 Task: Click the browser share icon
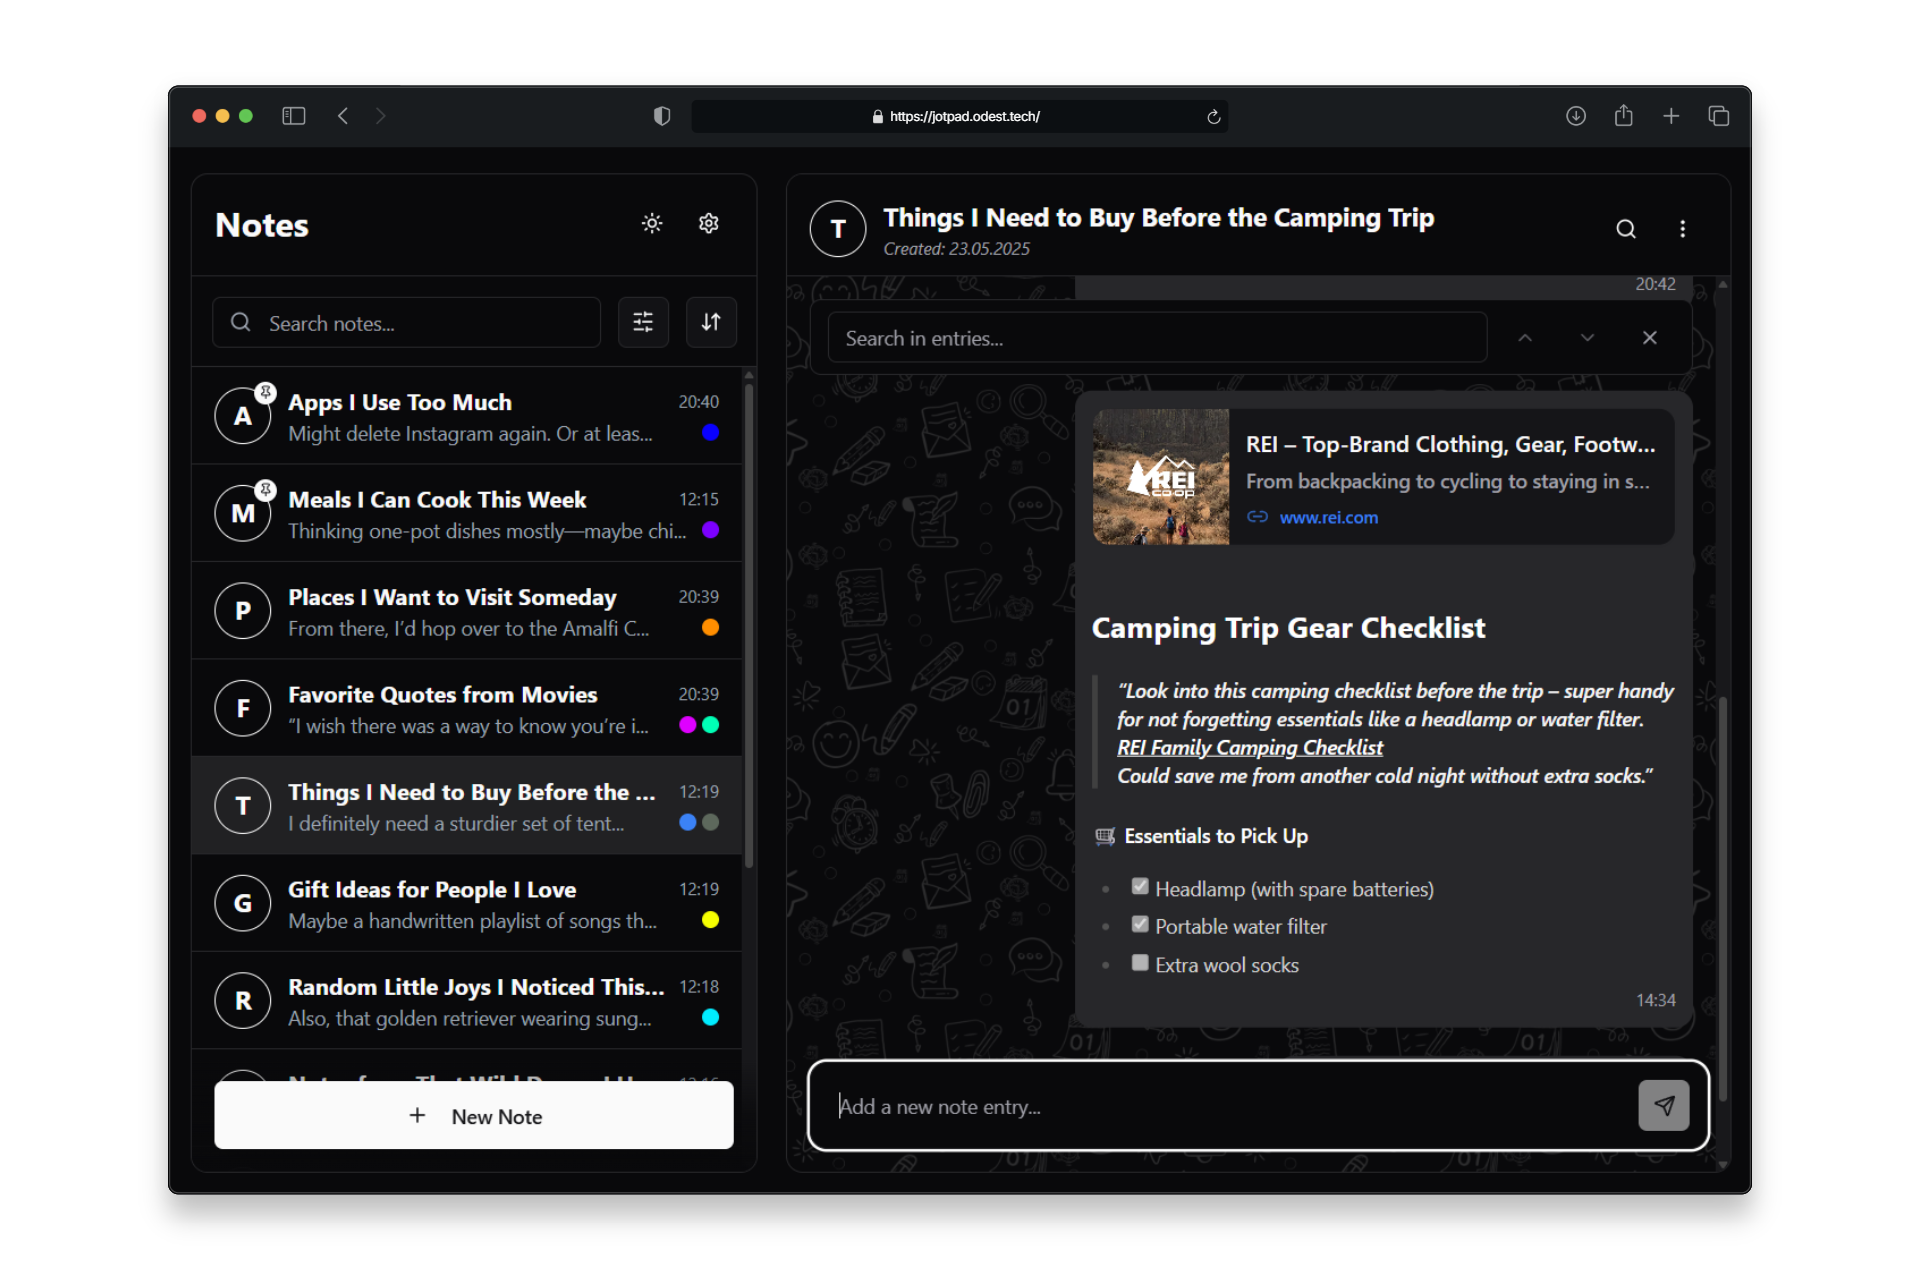[x=1623, y=116]
